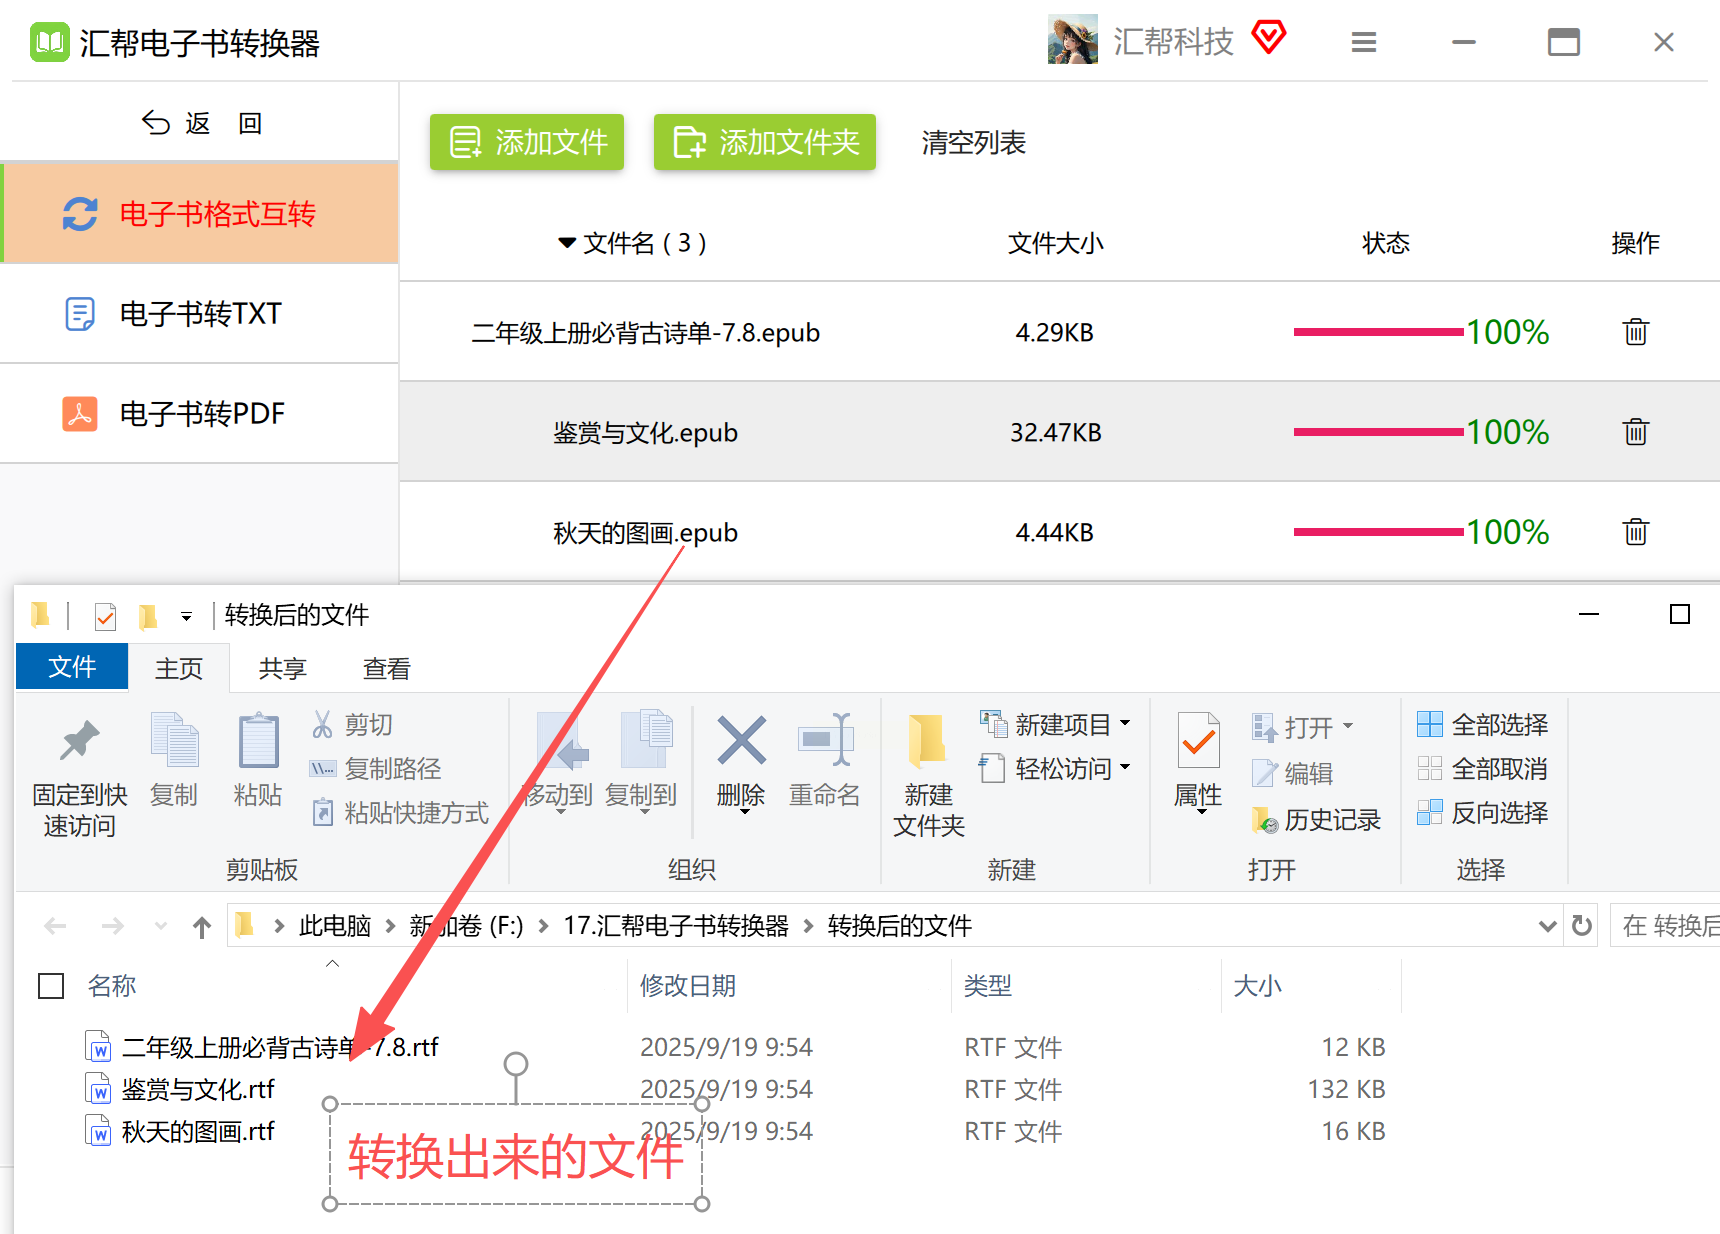Viewport: 1720px width, 1234px height.
Task: Click 历史记录 in the open group
Action: pyautogui.click(x=1316, y=820)
